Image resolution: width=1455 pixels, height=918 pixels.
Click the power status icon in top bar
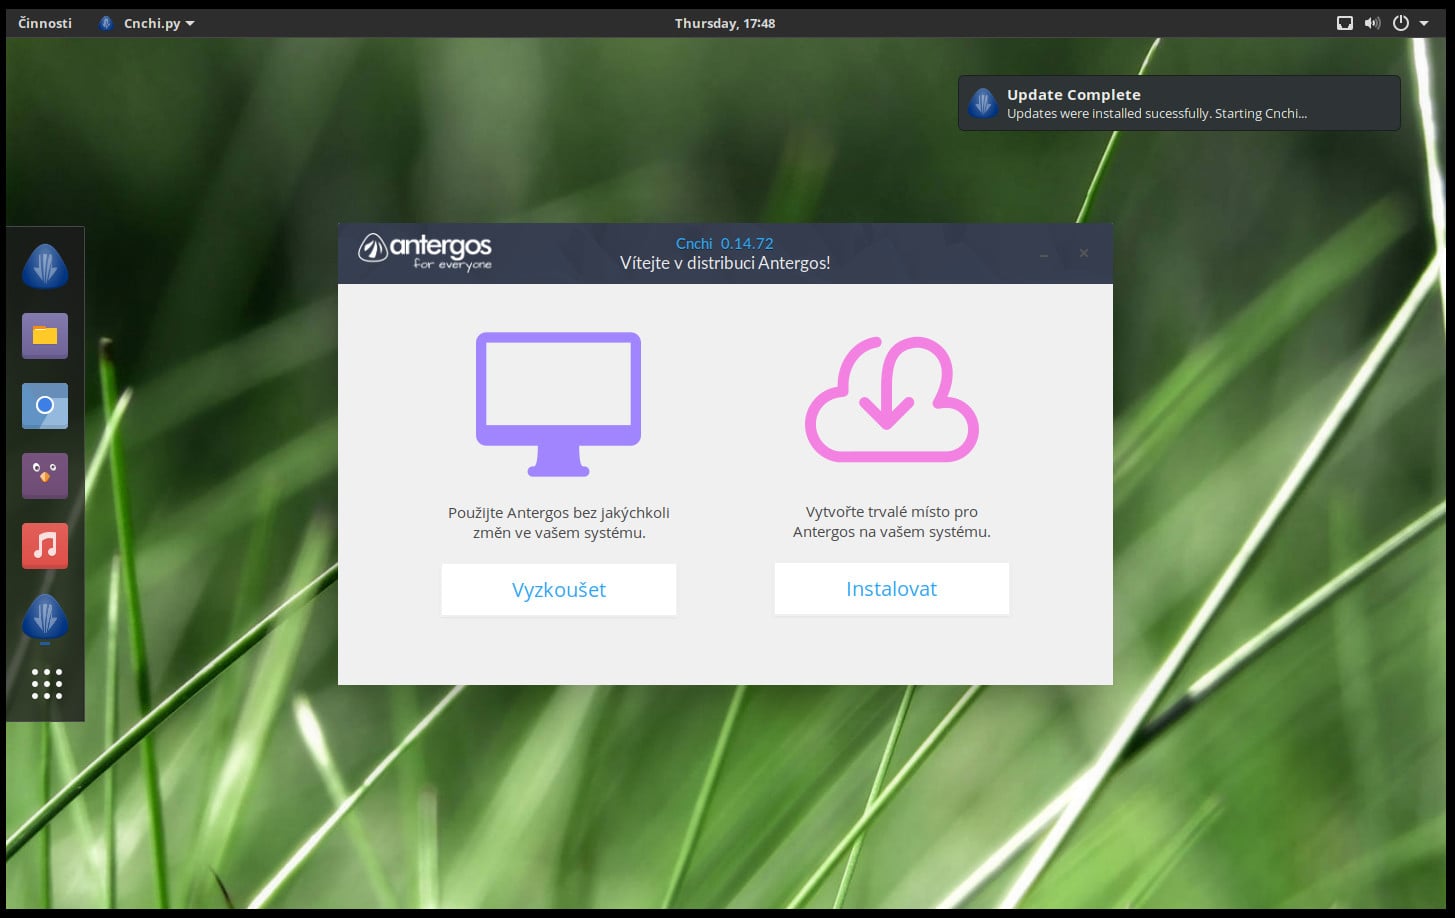click(x=1399, y=22)
